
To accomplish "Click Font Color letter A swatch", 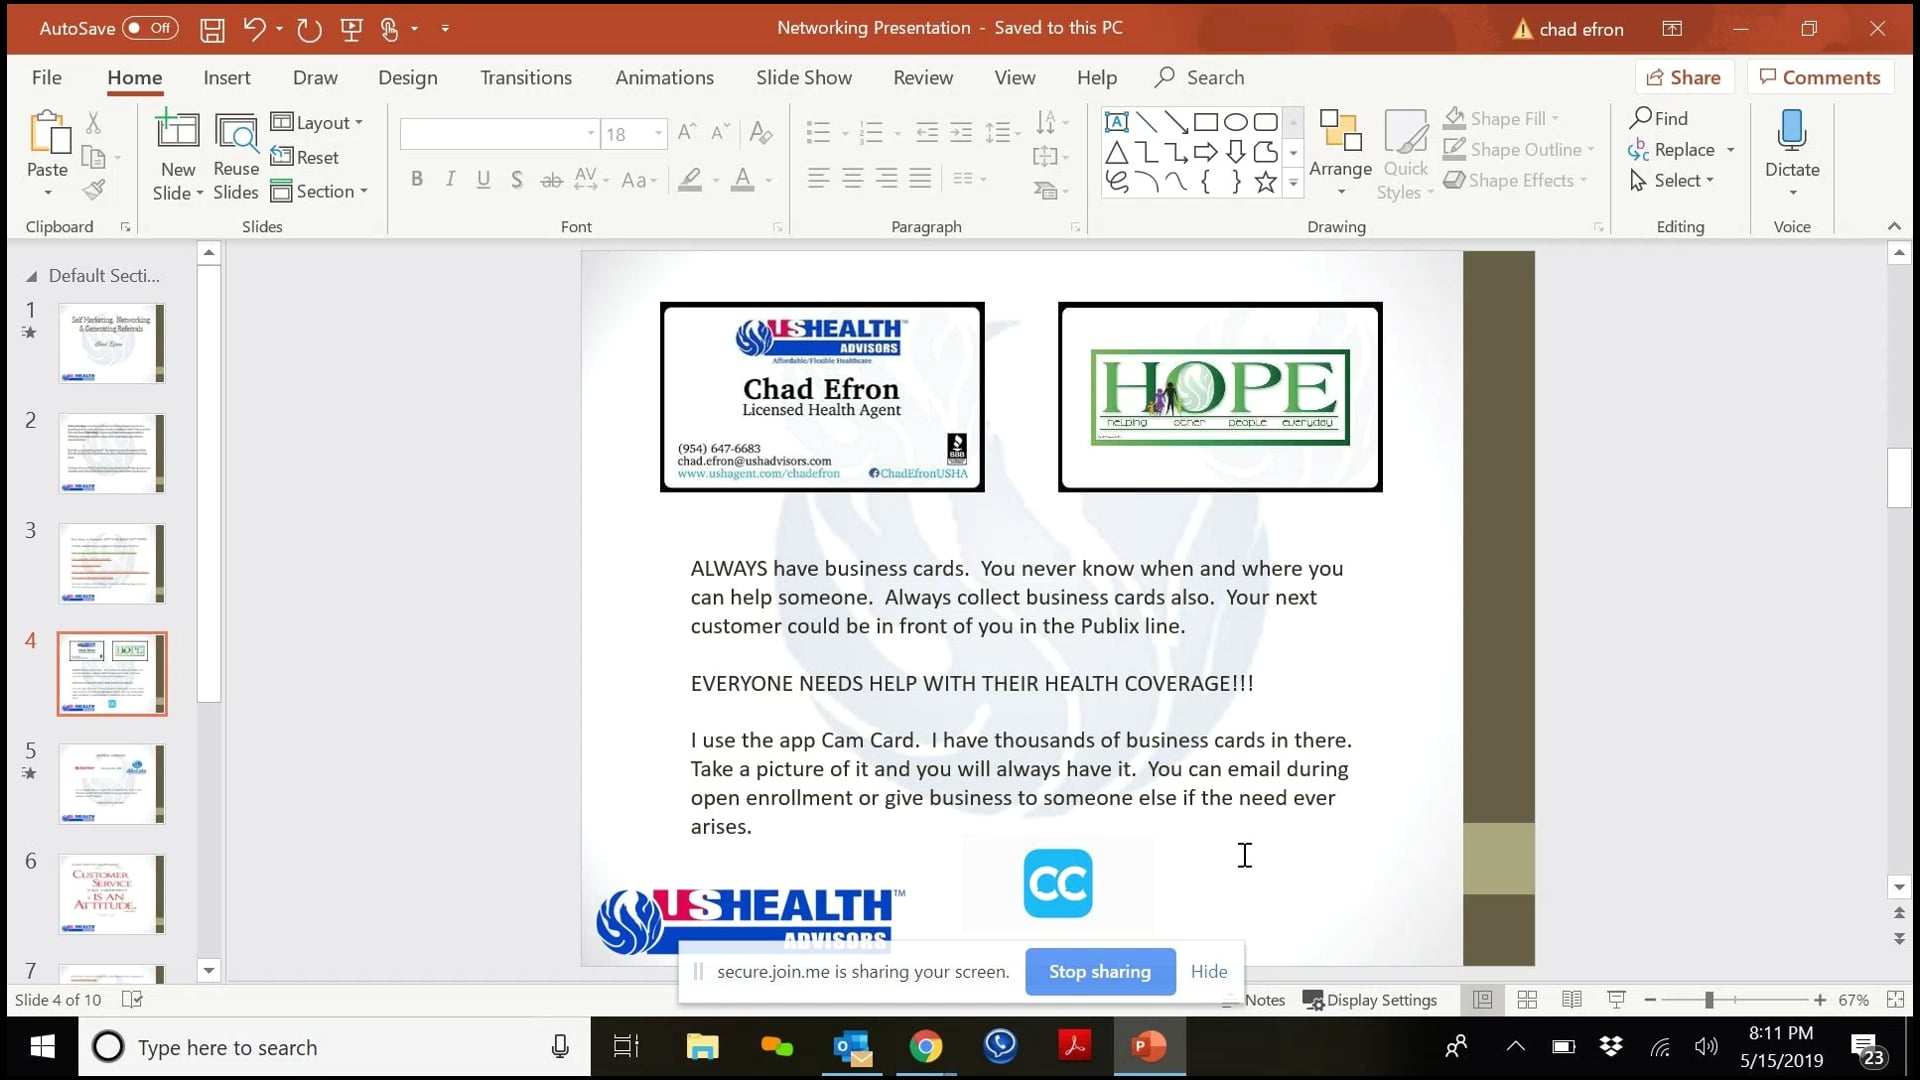I will pos(742,180).
